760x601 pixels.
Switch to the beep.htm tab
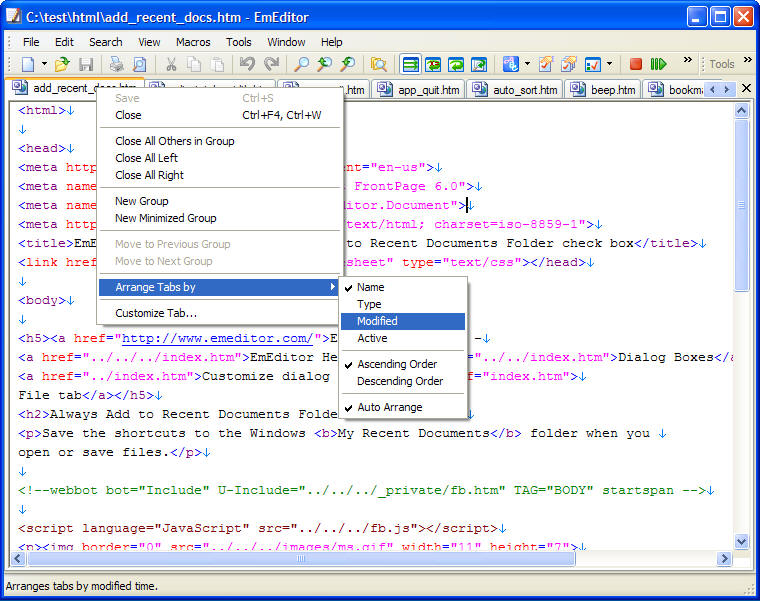[x=603, y=90]
